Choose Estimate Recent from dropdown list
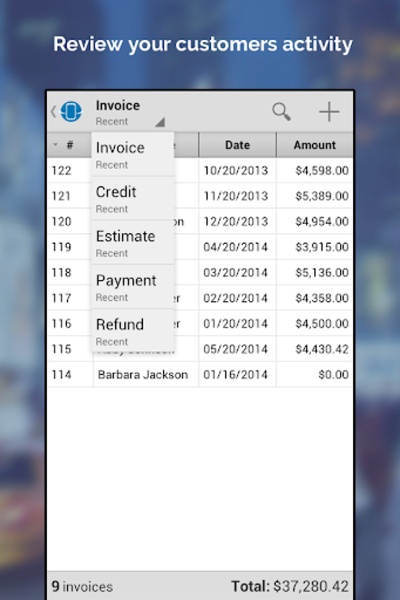 point(133,243)
